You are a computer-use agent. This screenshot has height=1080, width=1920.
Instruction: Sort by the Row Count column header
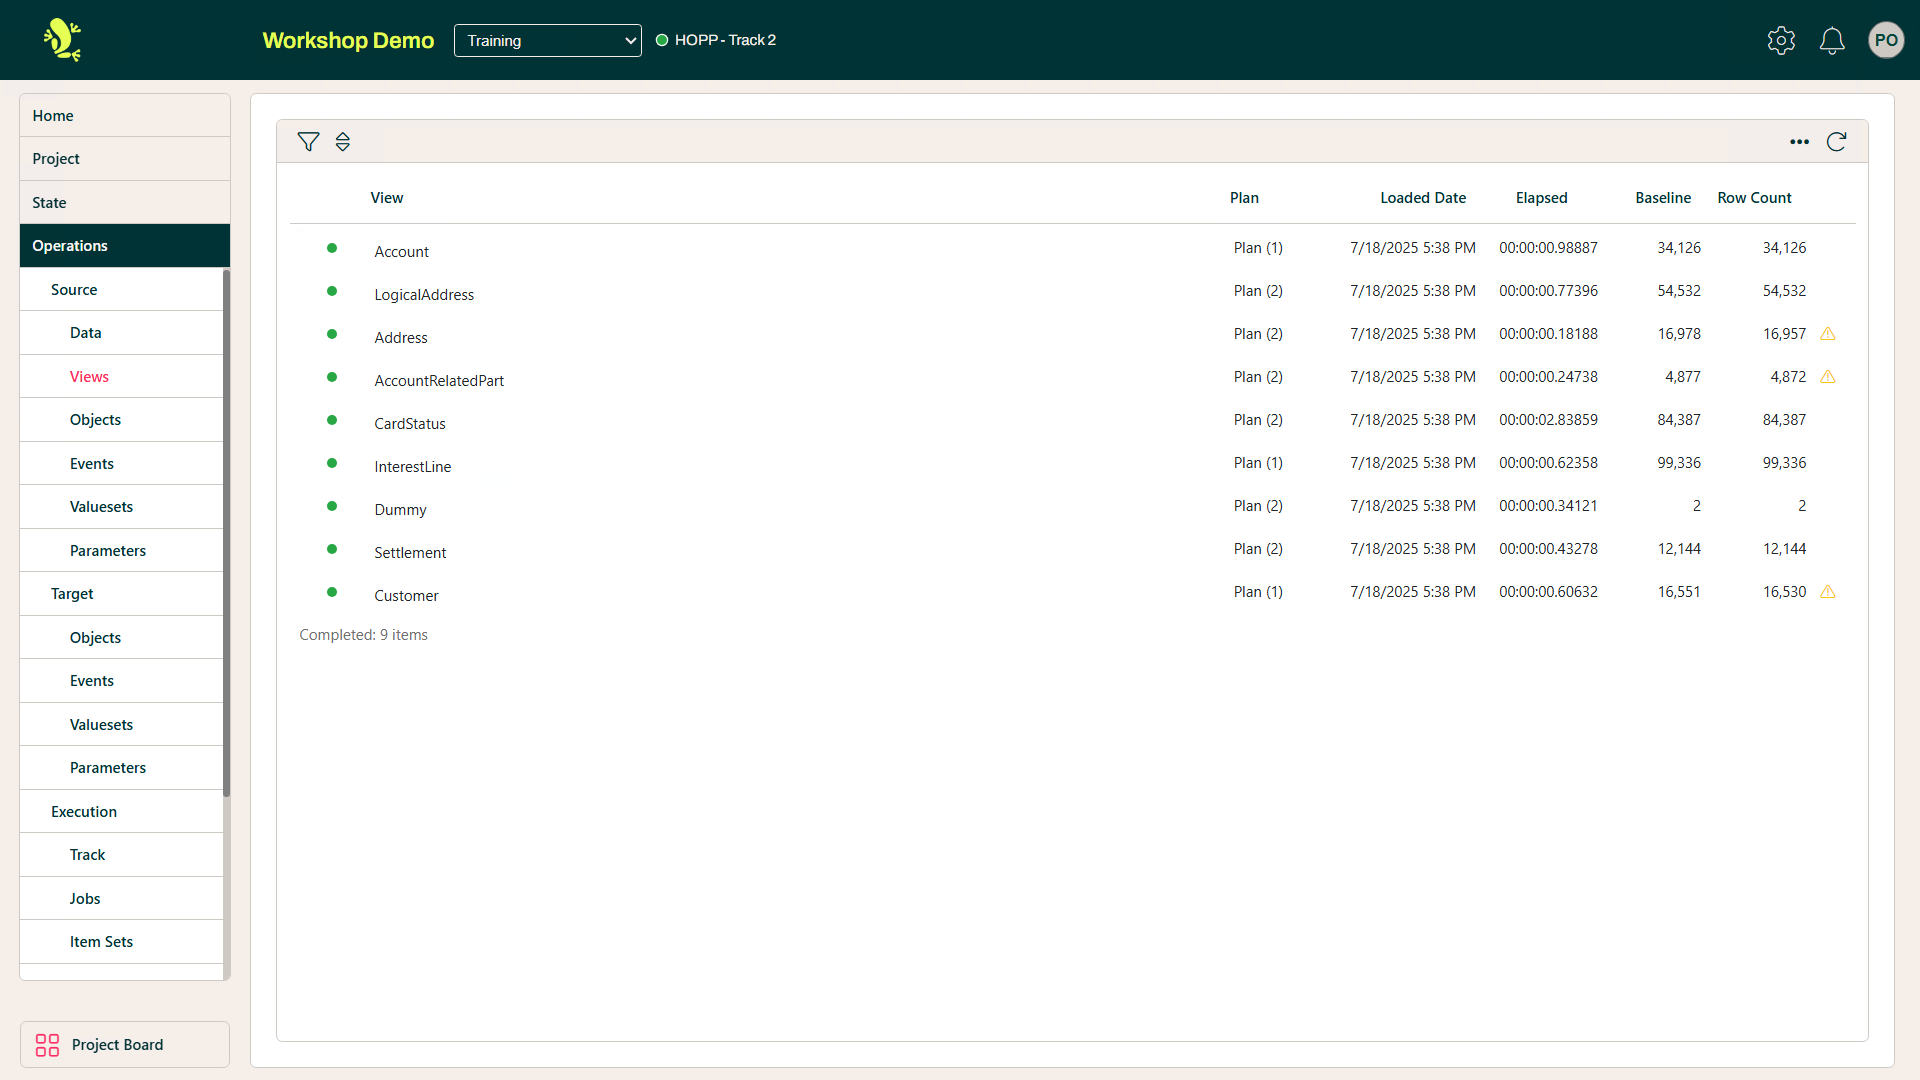(1754, 198)
